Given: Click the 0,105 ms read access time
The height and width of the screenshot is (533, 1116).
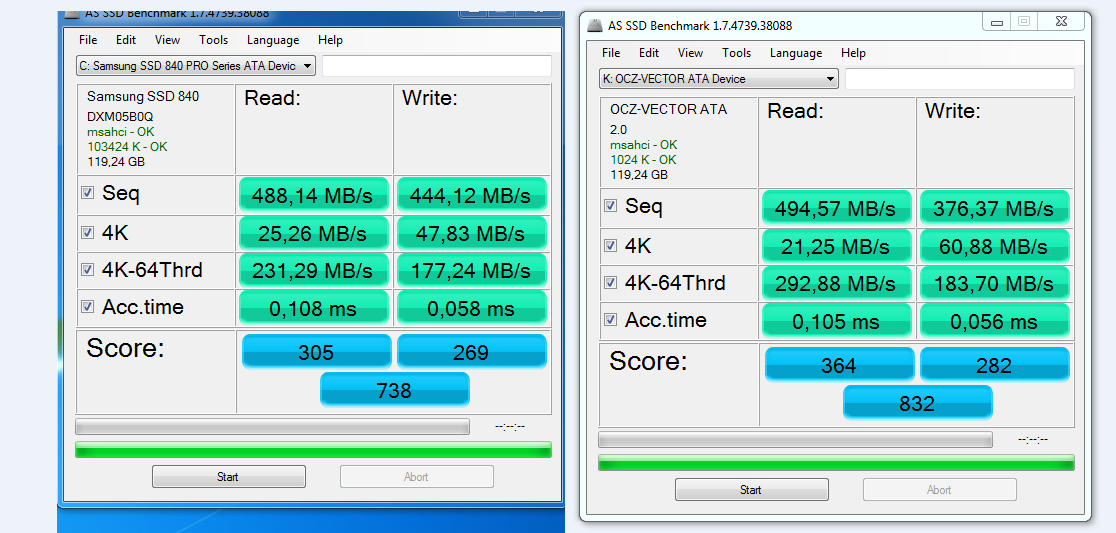Looking at the screenshot, I should [837, 320].
